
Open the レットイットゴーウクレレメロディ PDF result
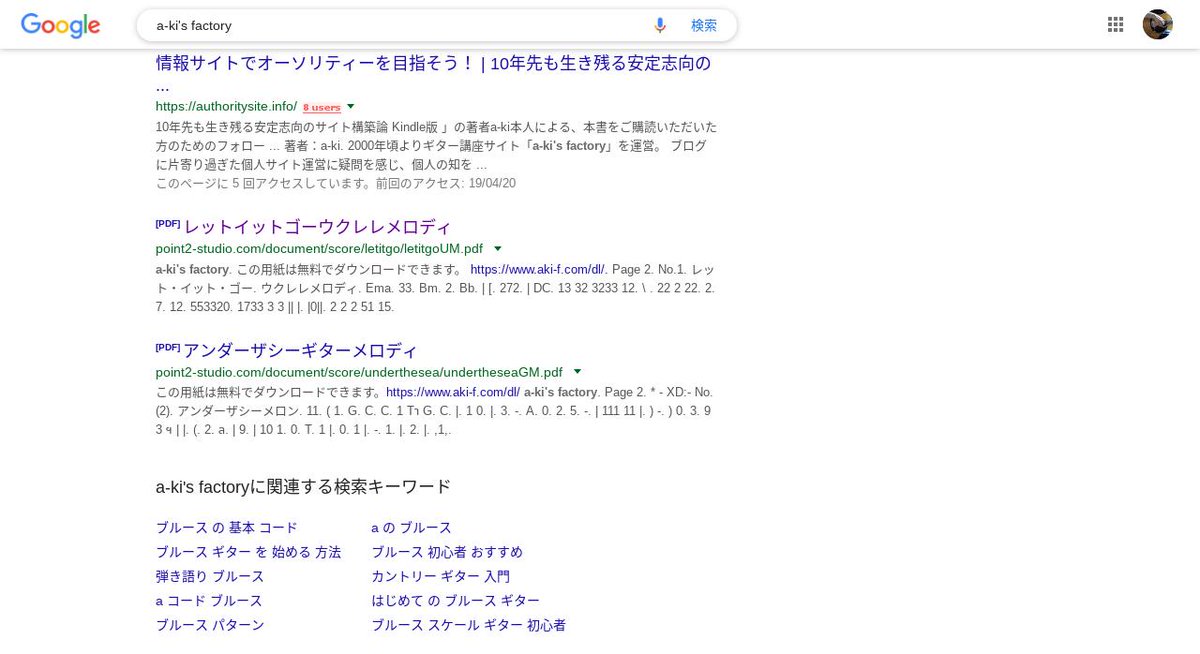coord(318,226)
